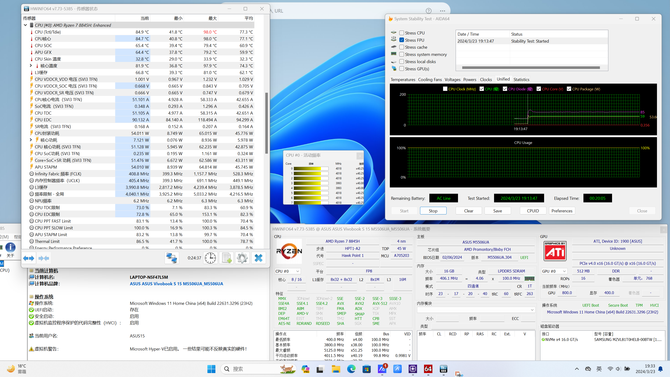Switch to the Temperatures tab in AIDA64
This screenshot has width=670, height=377.
tap(403, 80)
